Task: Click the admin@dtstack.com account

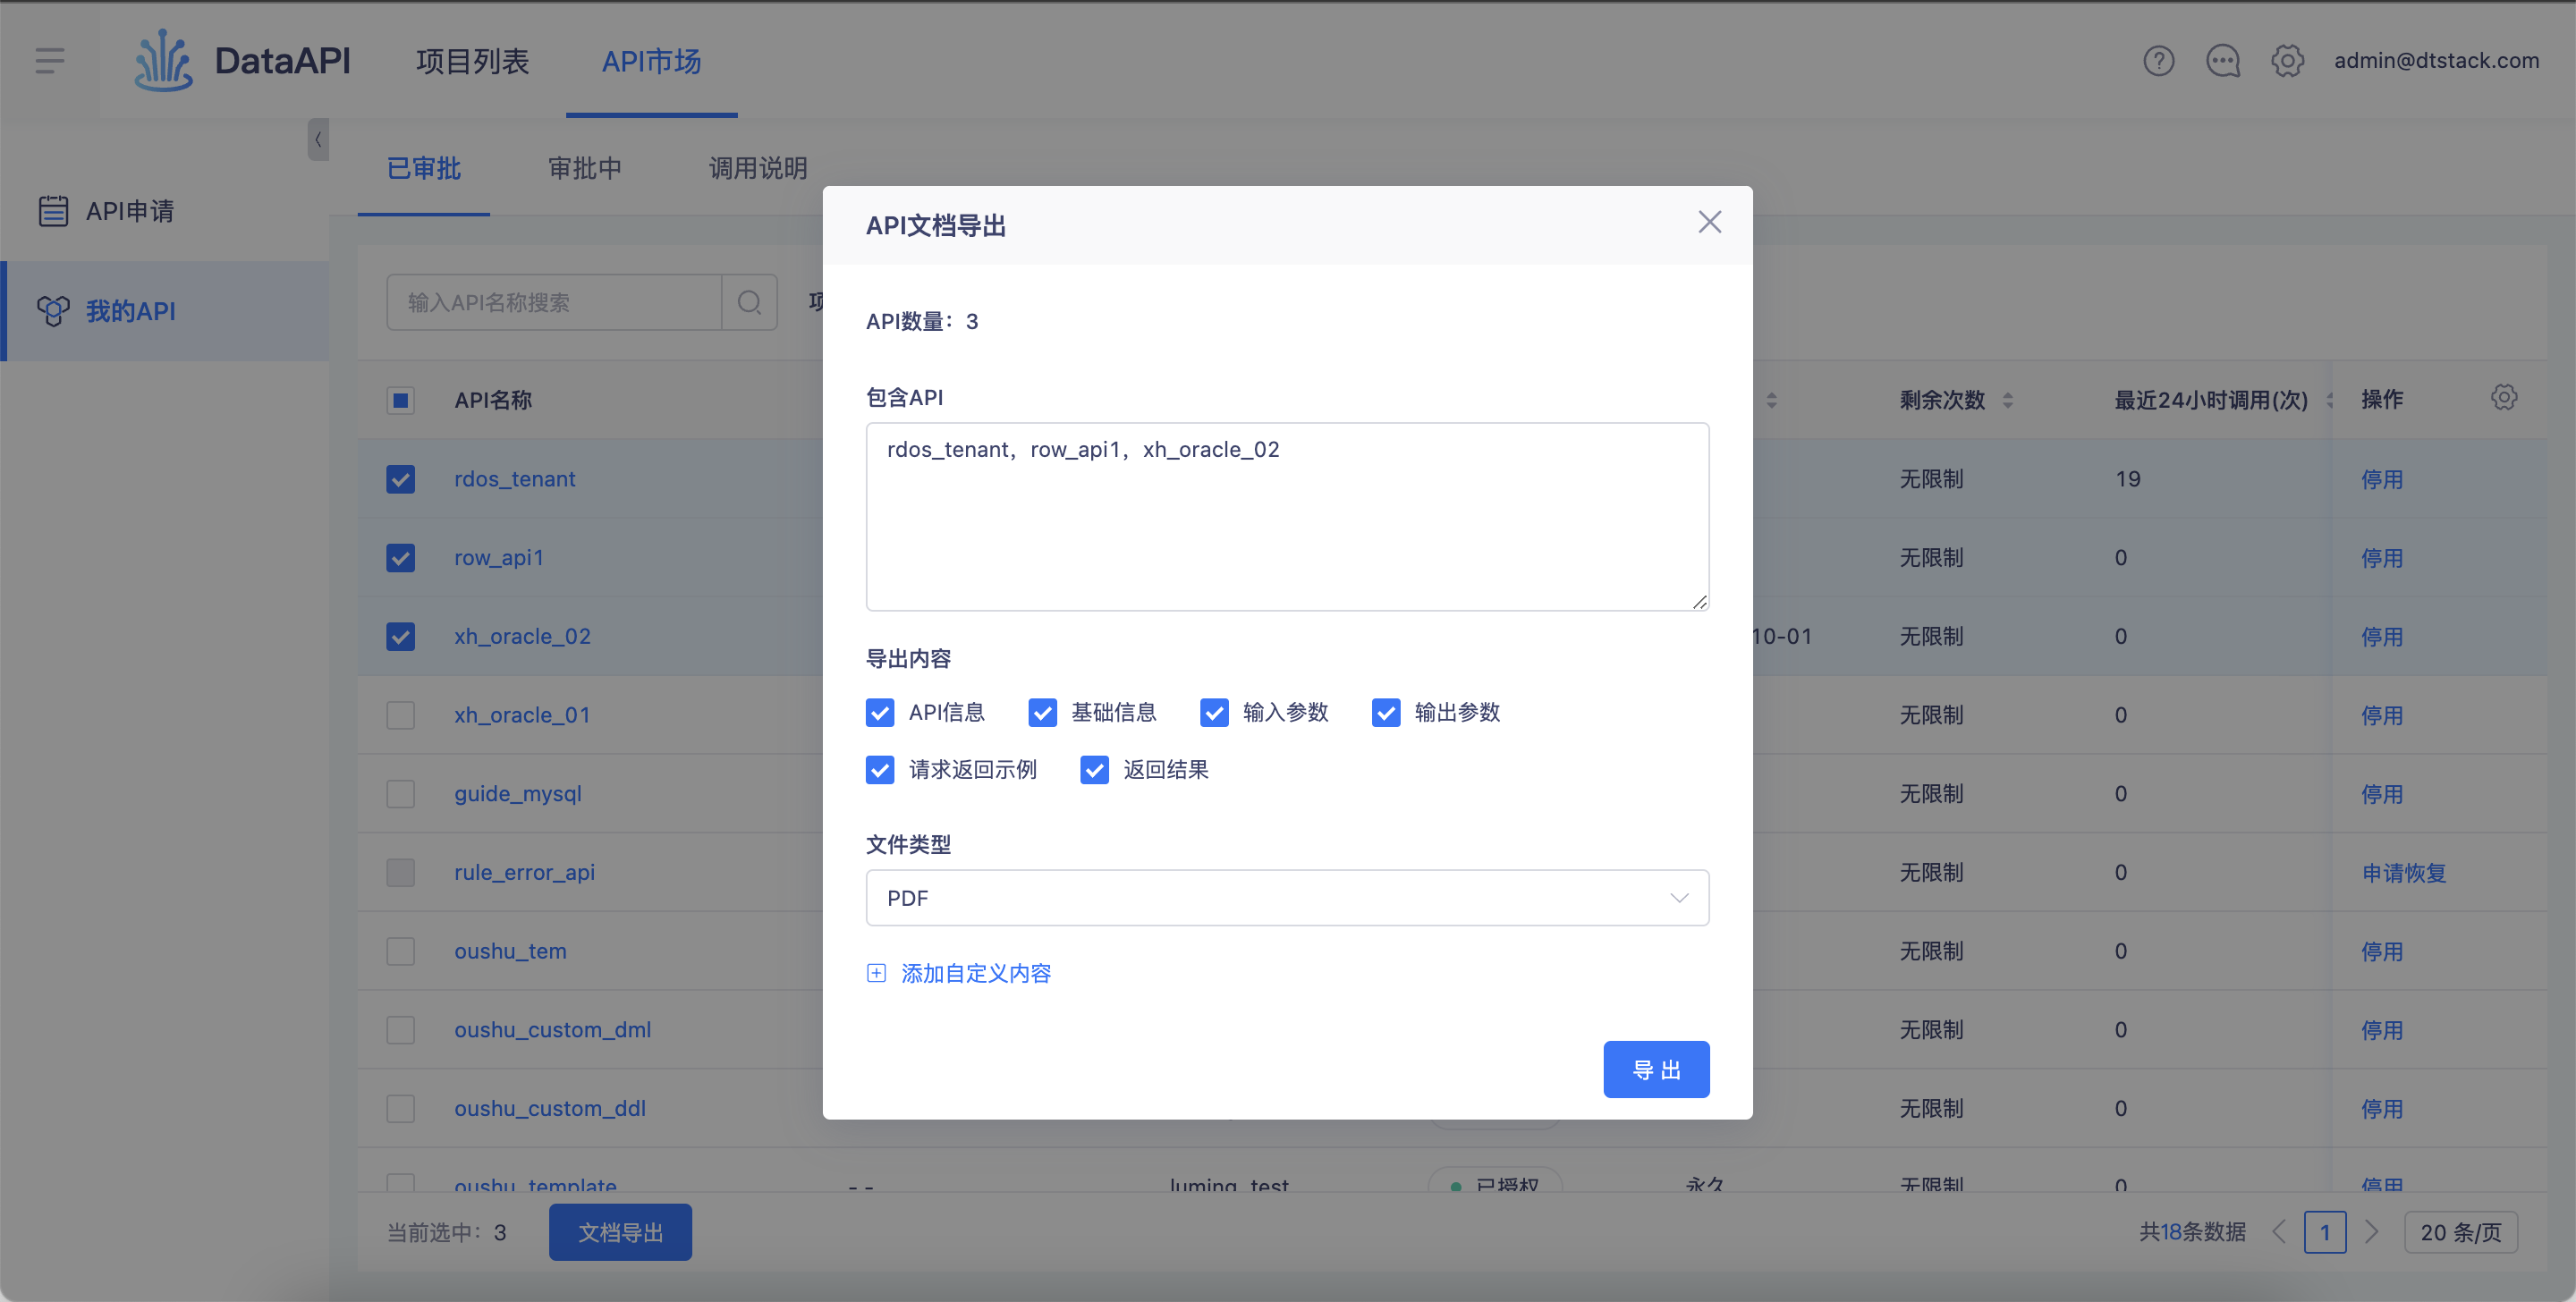Action: [x=2436, y=61]
